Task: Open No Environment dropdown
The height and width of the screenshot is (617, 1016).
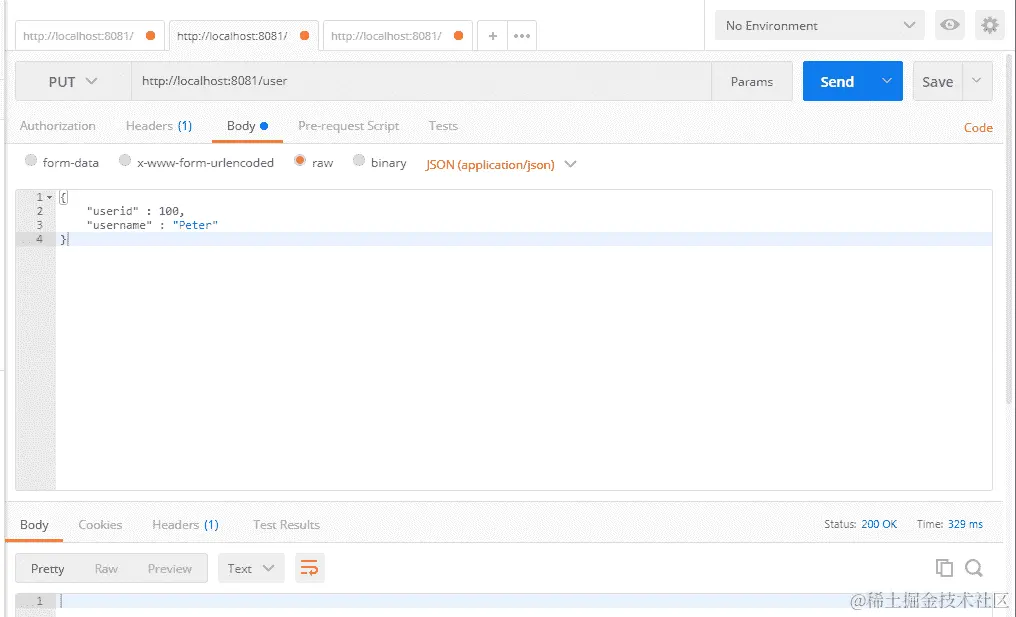Action: click(x=819, y=25)
